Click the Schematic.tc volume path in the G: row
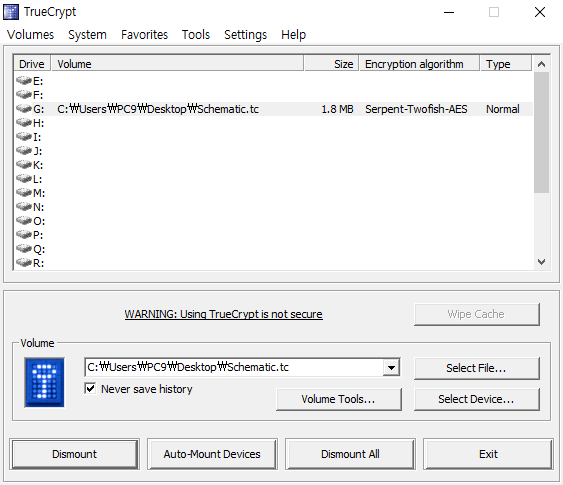The height and width of the screenshot is (485, 563). (x=158, y=109)
